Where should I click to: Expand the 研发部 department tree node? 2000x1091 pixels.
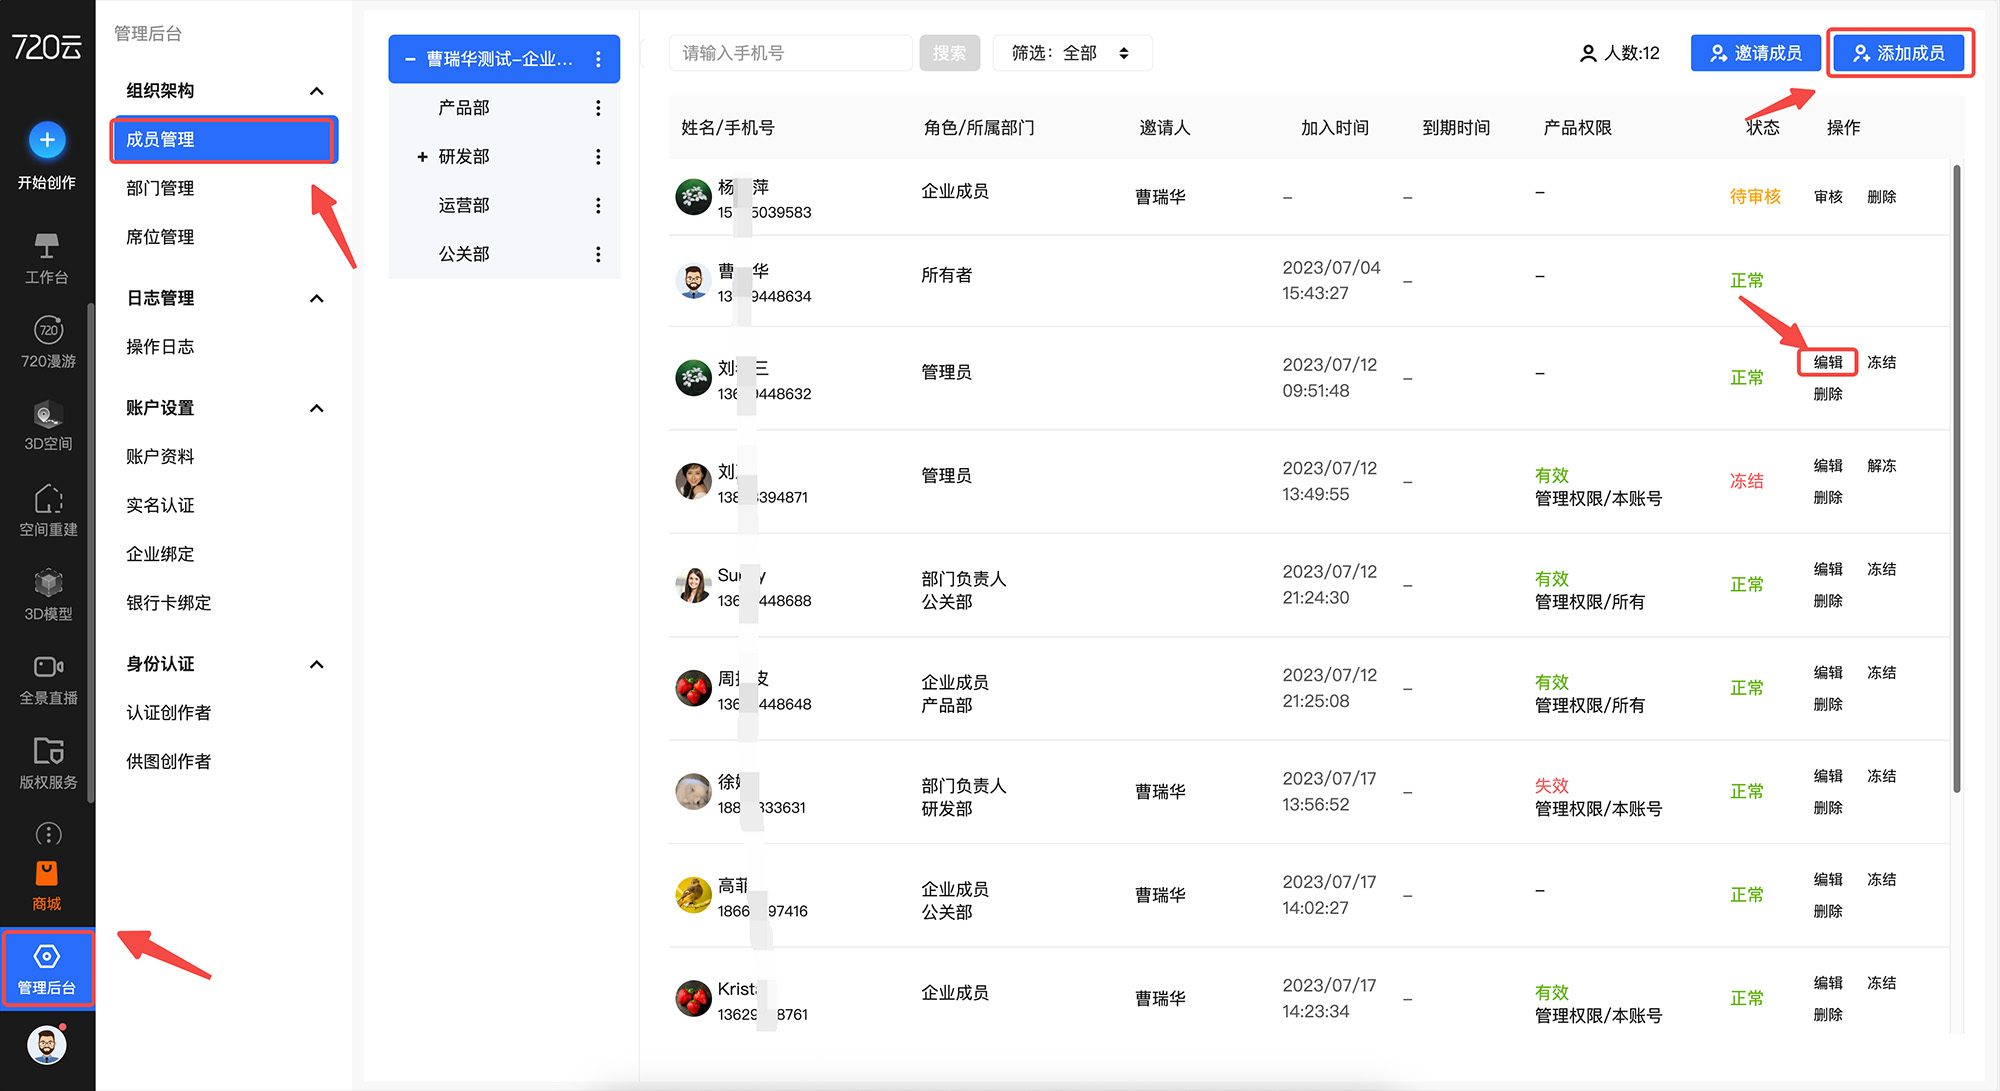point(422,157)
